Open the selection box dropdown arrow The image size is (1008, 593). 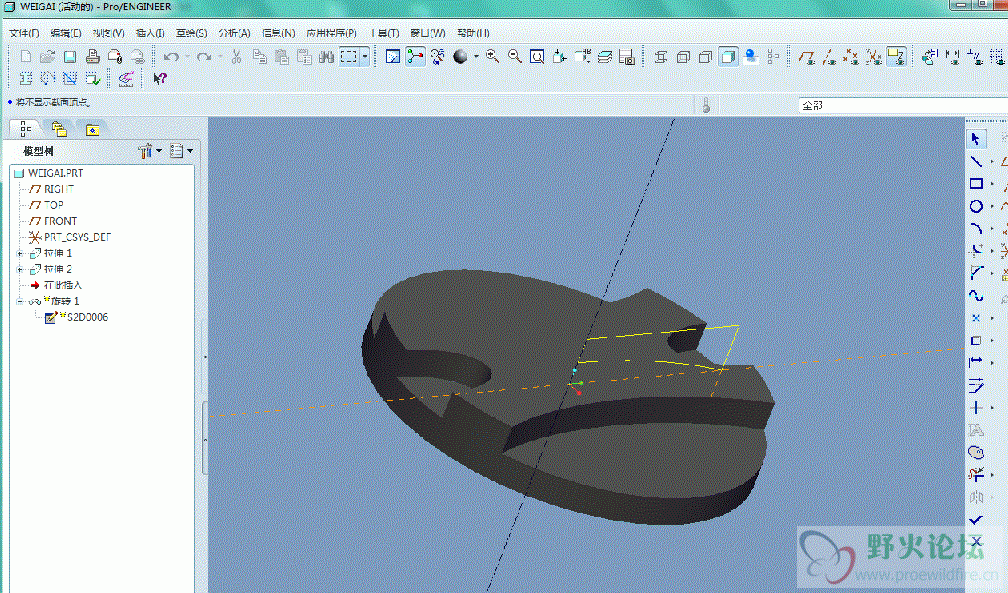tap(364, 57)
